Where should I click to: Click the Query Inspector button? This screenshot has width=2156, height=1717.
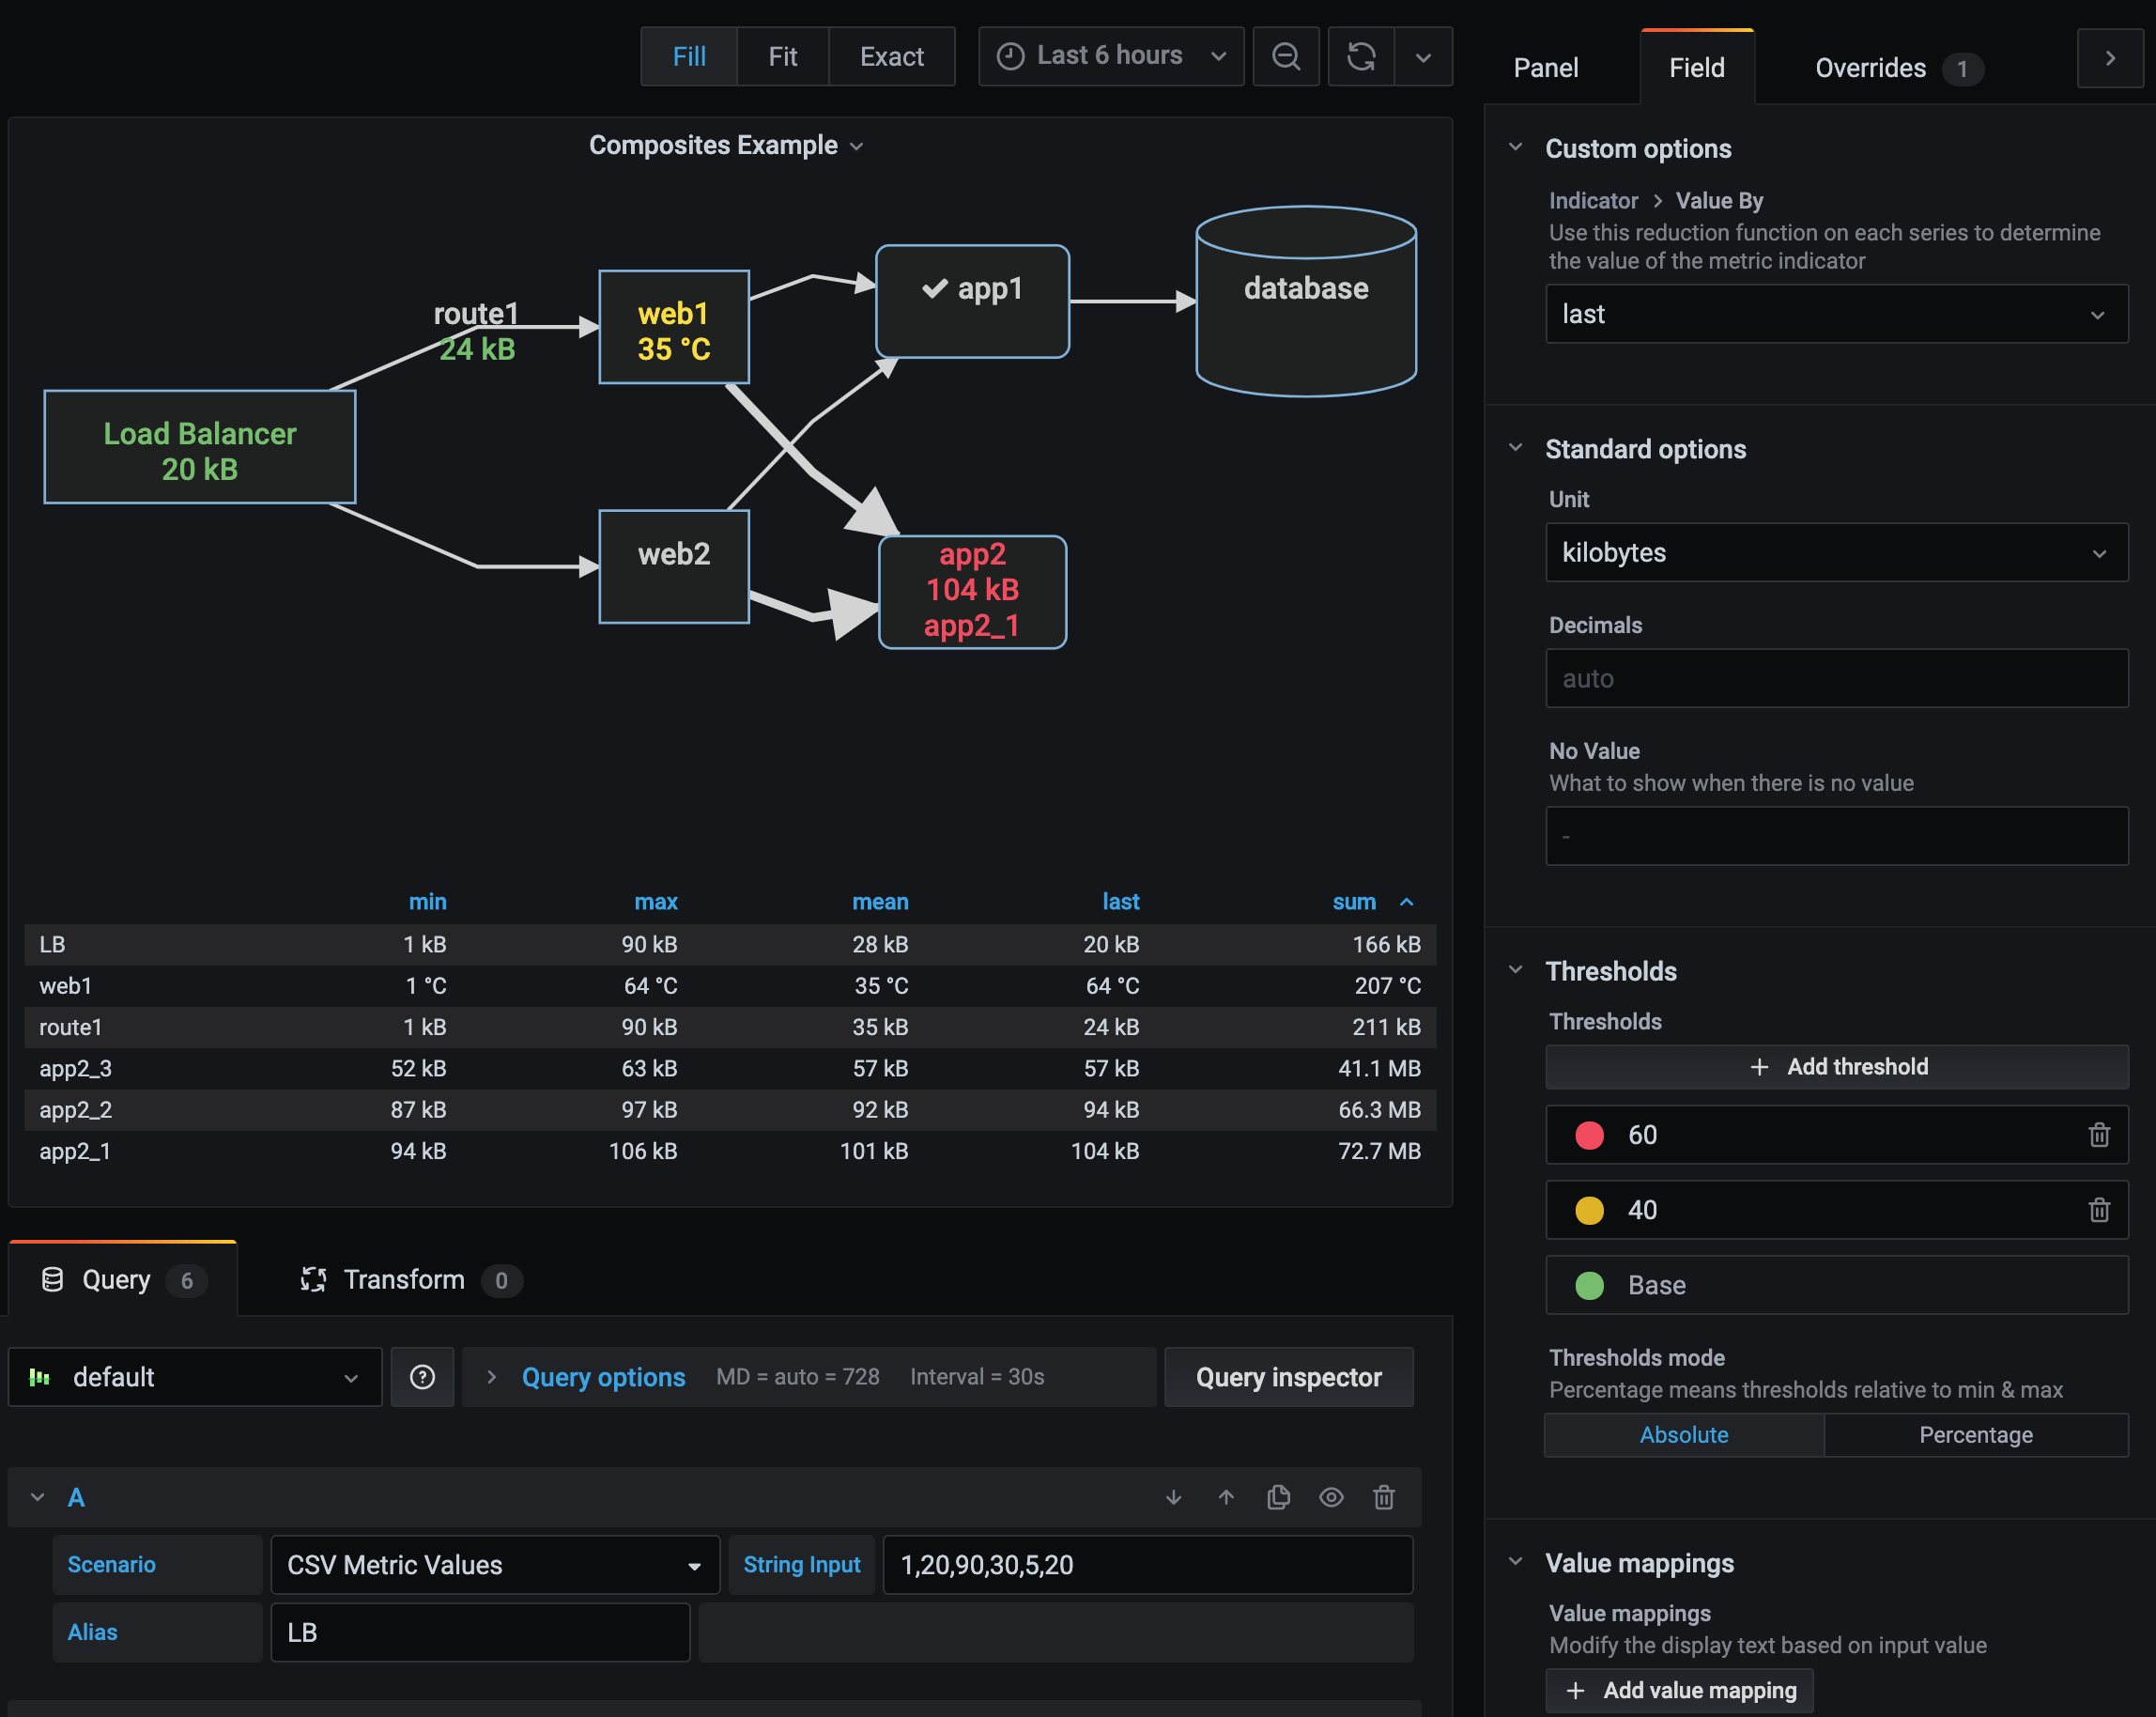pos(1287,1375)
